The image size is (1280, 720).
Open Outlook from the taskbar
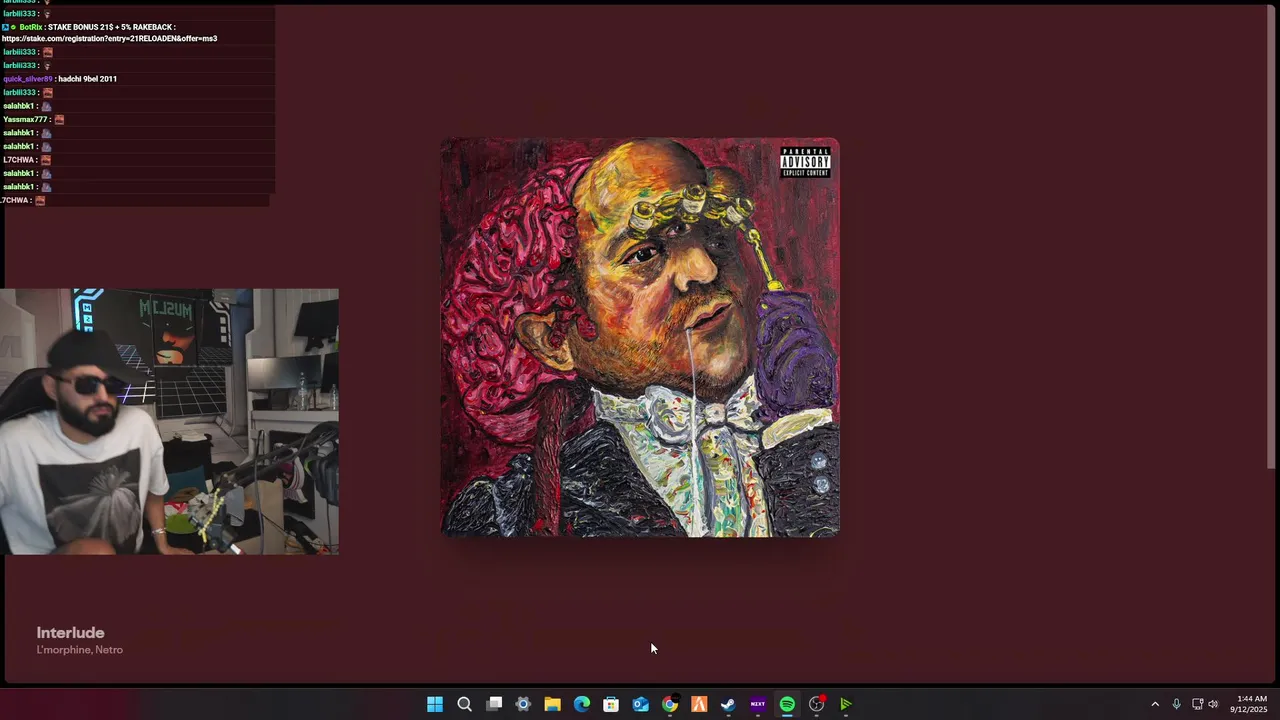tap(640, 704)
